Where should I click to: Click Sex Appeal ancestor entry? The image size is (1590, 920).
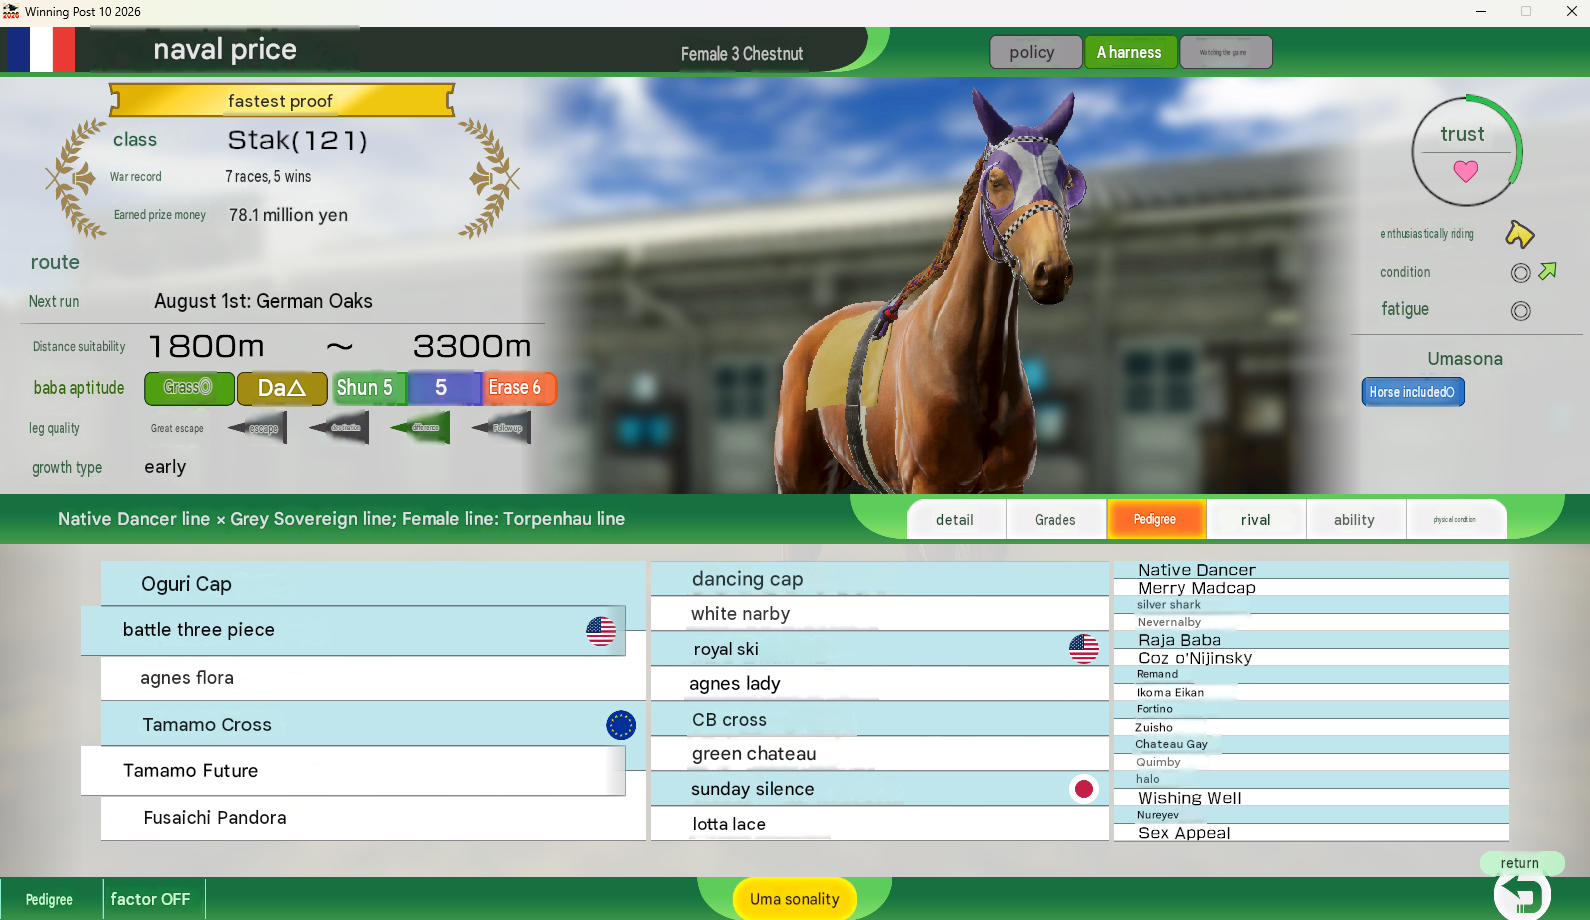1311,833
